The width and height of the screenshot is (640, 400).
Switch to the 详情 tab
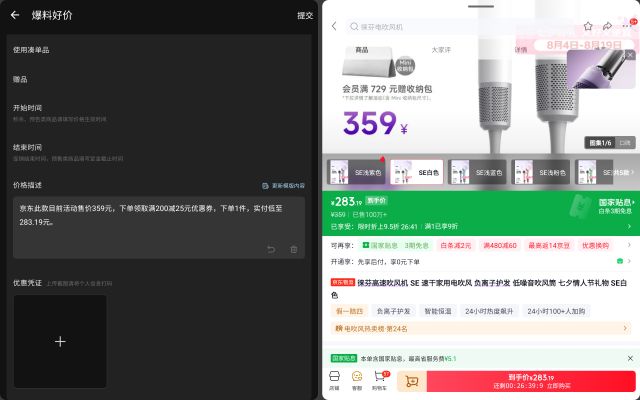click(x=521, y=50)
